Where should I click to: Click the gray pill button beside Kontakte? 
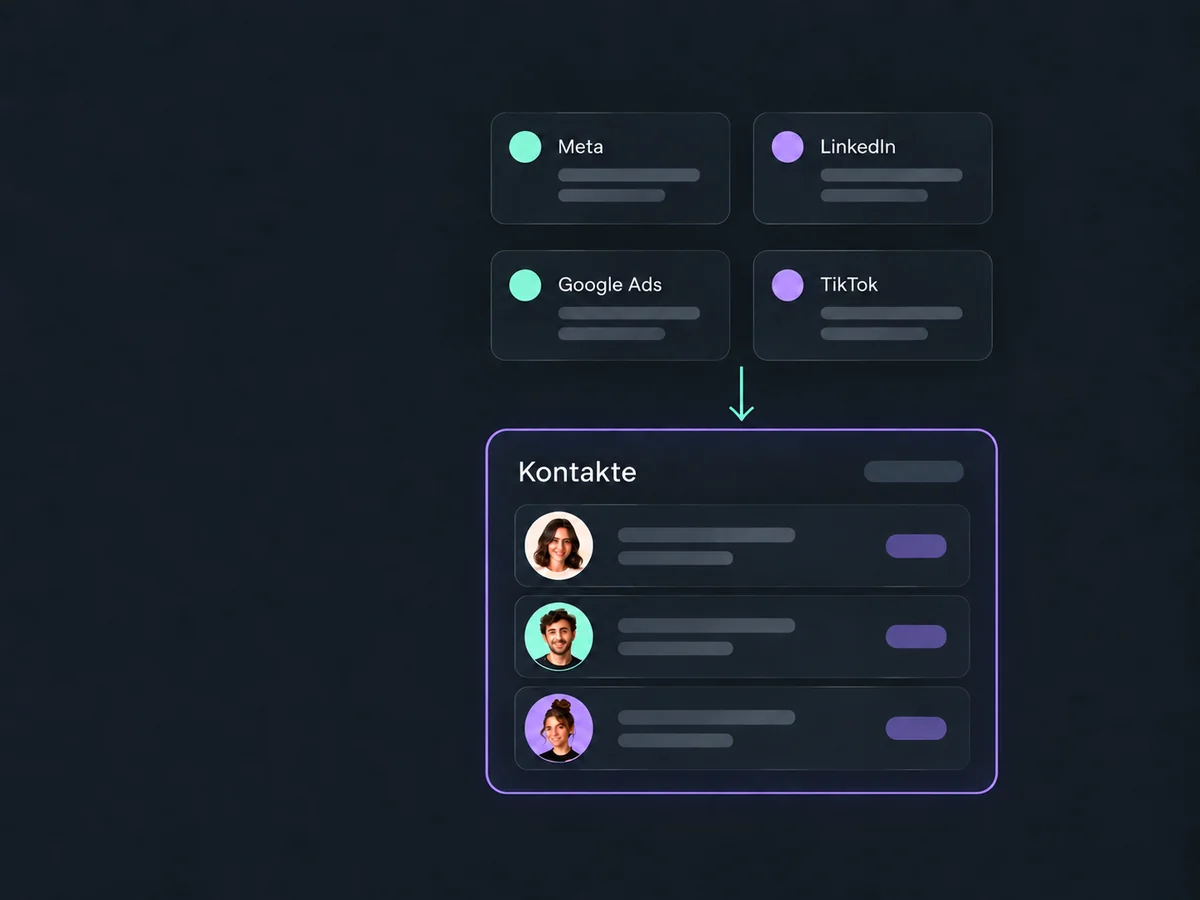tap(914, 472)
